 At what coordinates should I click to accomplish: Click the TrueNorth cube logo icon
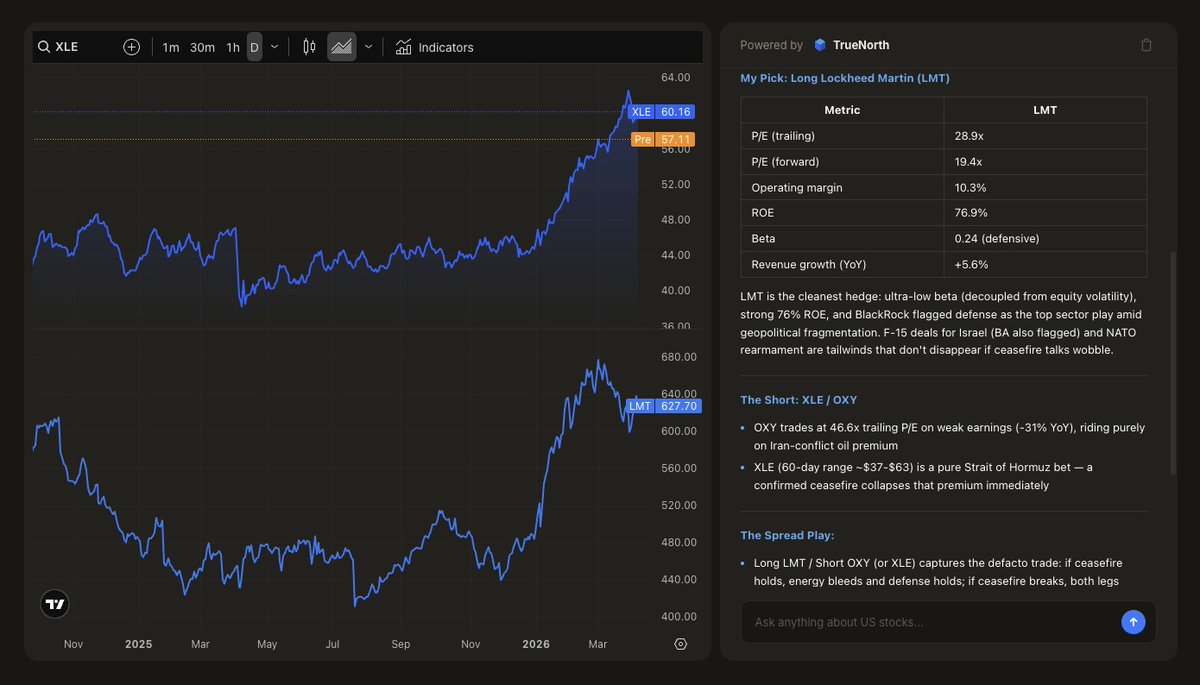[820, 45]
